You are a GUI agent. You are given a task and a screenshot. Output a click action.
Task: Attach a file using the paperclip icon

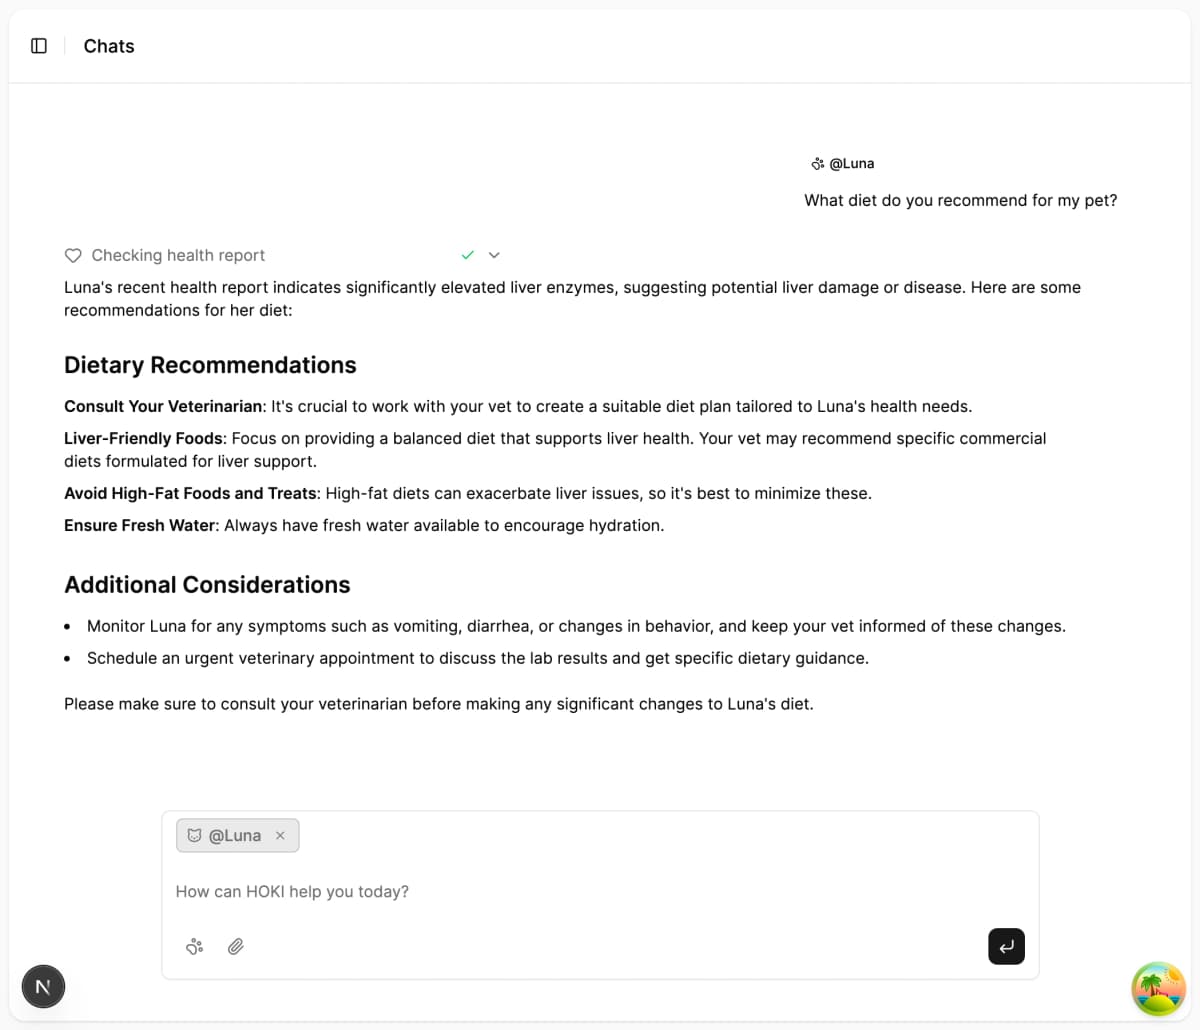(x=236, y=946)
